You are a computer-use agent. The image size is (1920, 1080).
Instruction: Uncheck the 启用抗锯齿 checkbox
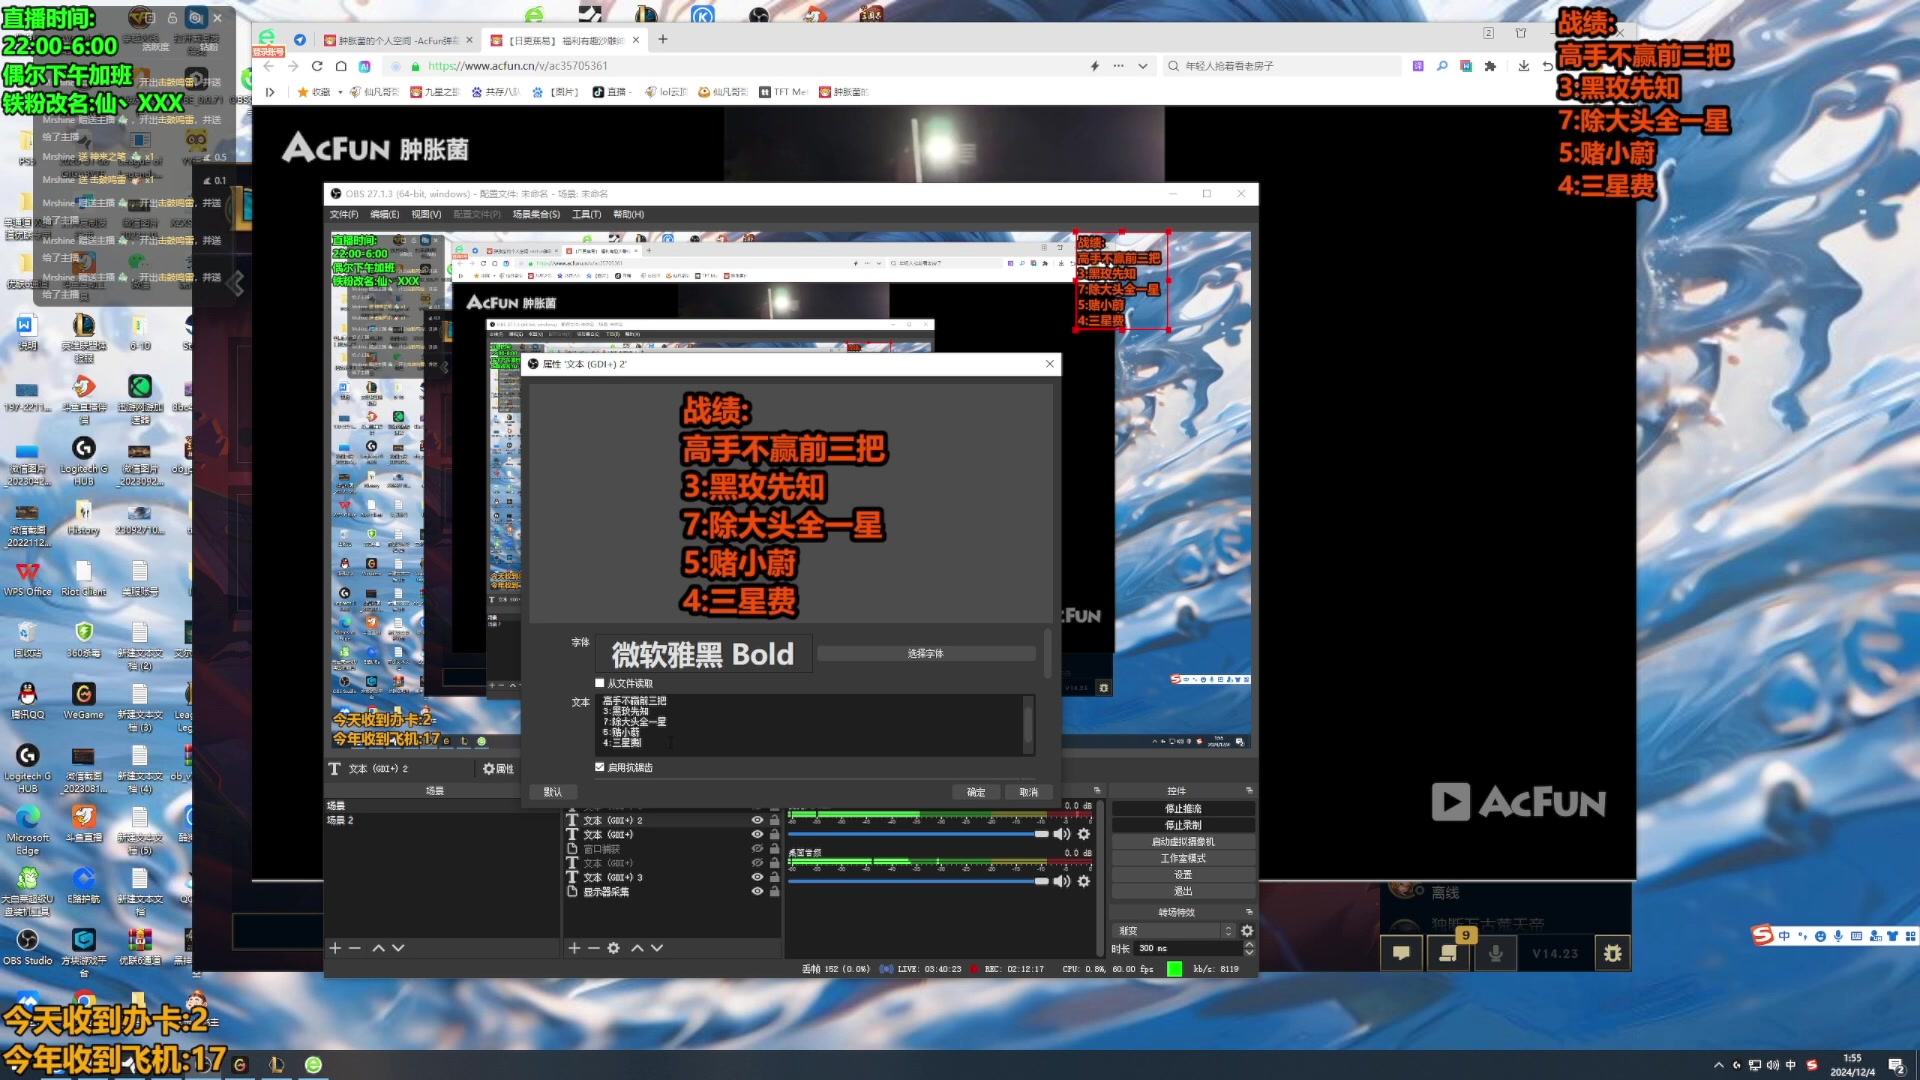pos(600,768)
